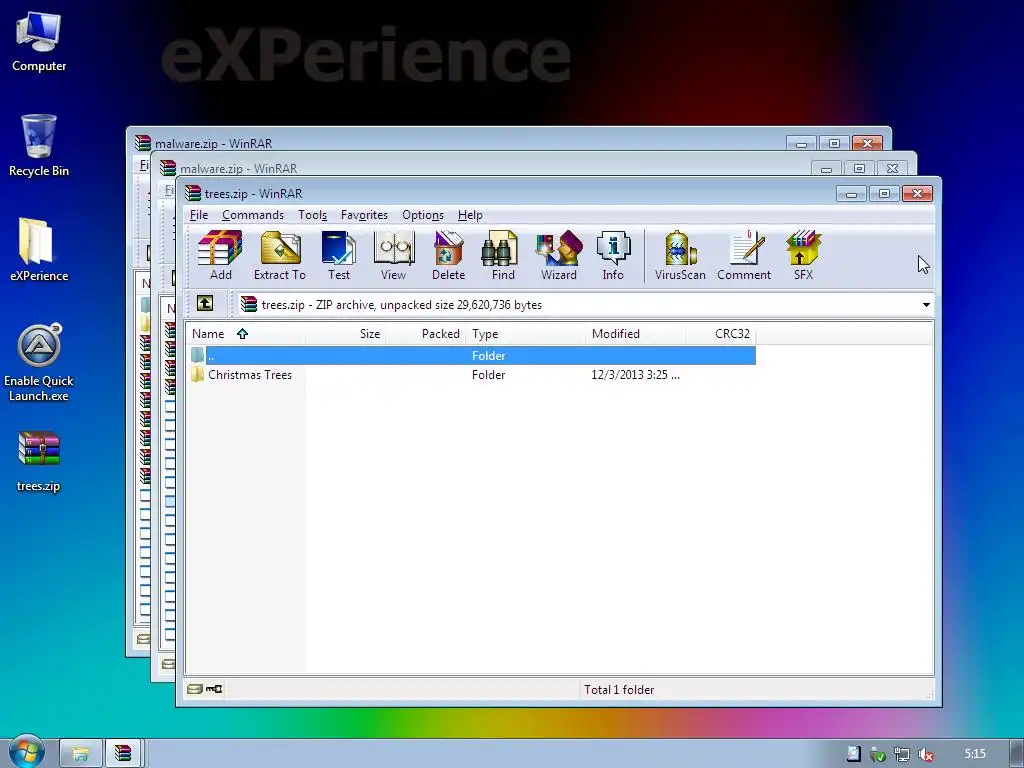Click the Total 1 folder status text
This screenshot has height=768, width=1024.
pyautogui.click(x=618, y=690)
